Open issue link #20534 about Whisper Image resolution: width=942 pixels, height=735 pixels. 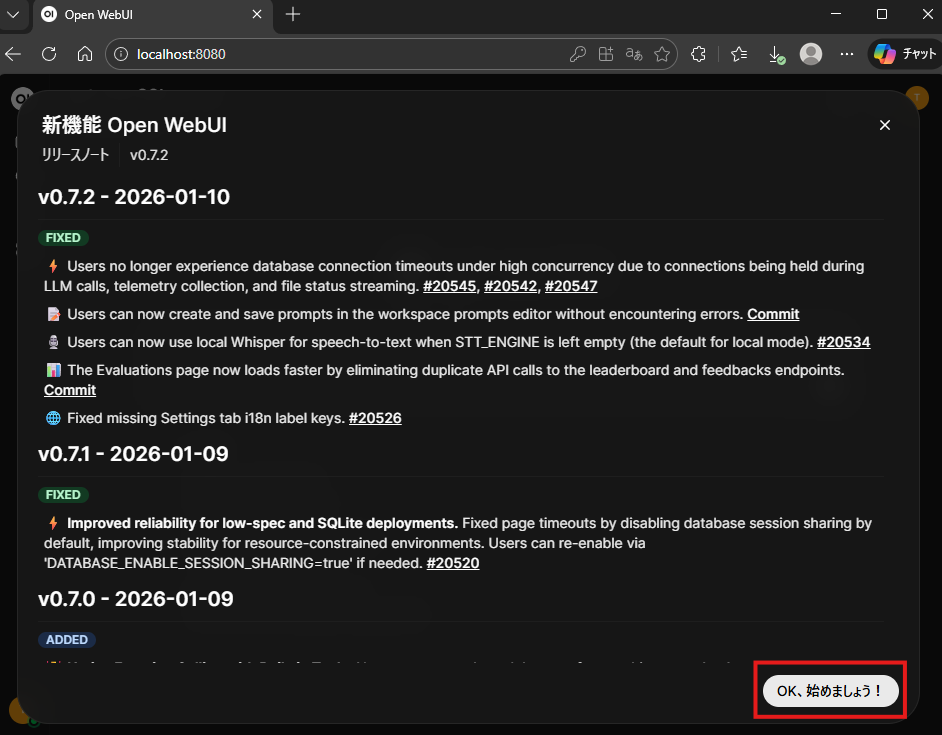pyautogui.click(x=843, y=342)
